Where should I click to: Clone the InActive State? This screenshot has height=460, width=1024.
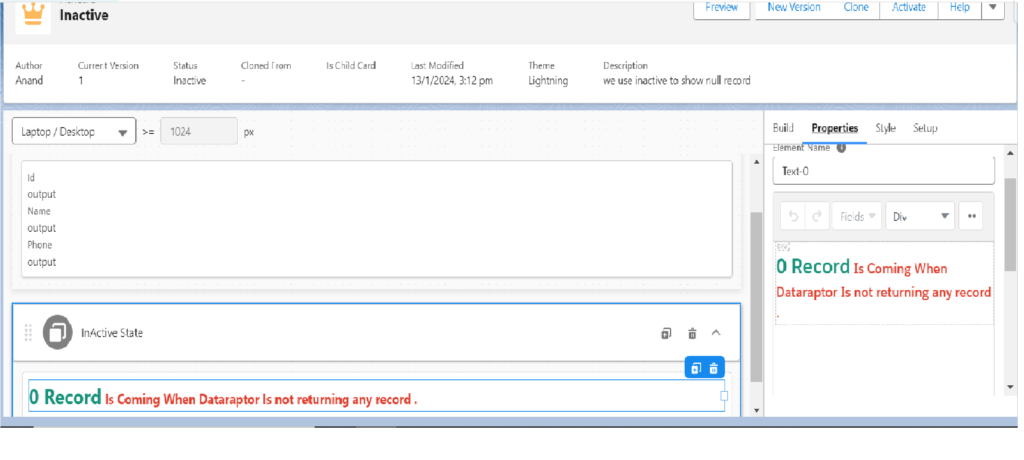click(665, 333)
